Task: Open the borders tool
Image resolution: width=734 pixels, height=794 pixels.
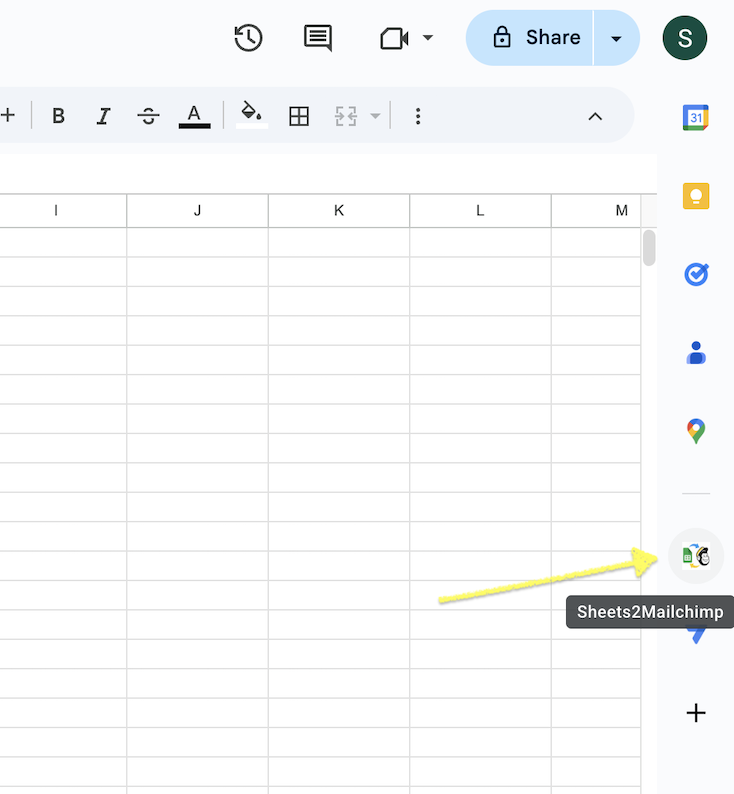Action: tap(299, 116)
